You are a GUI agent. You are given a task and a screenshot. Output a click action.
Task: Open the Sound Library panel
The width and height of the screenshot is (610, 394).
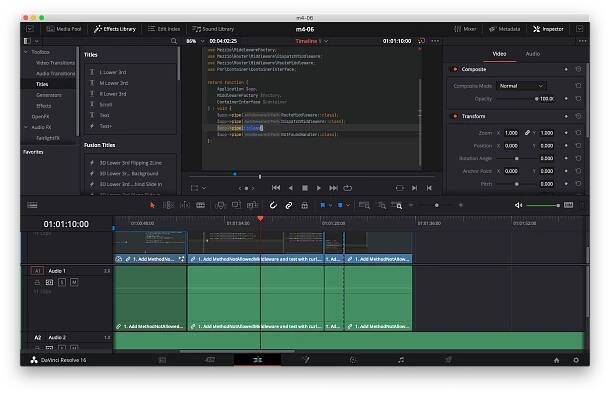coord(213,29)
